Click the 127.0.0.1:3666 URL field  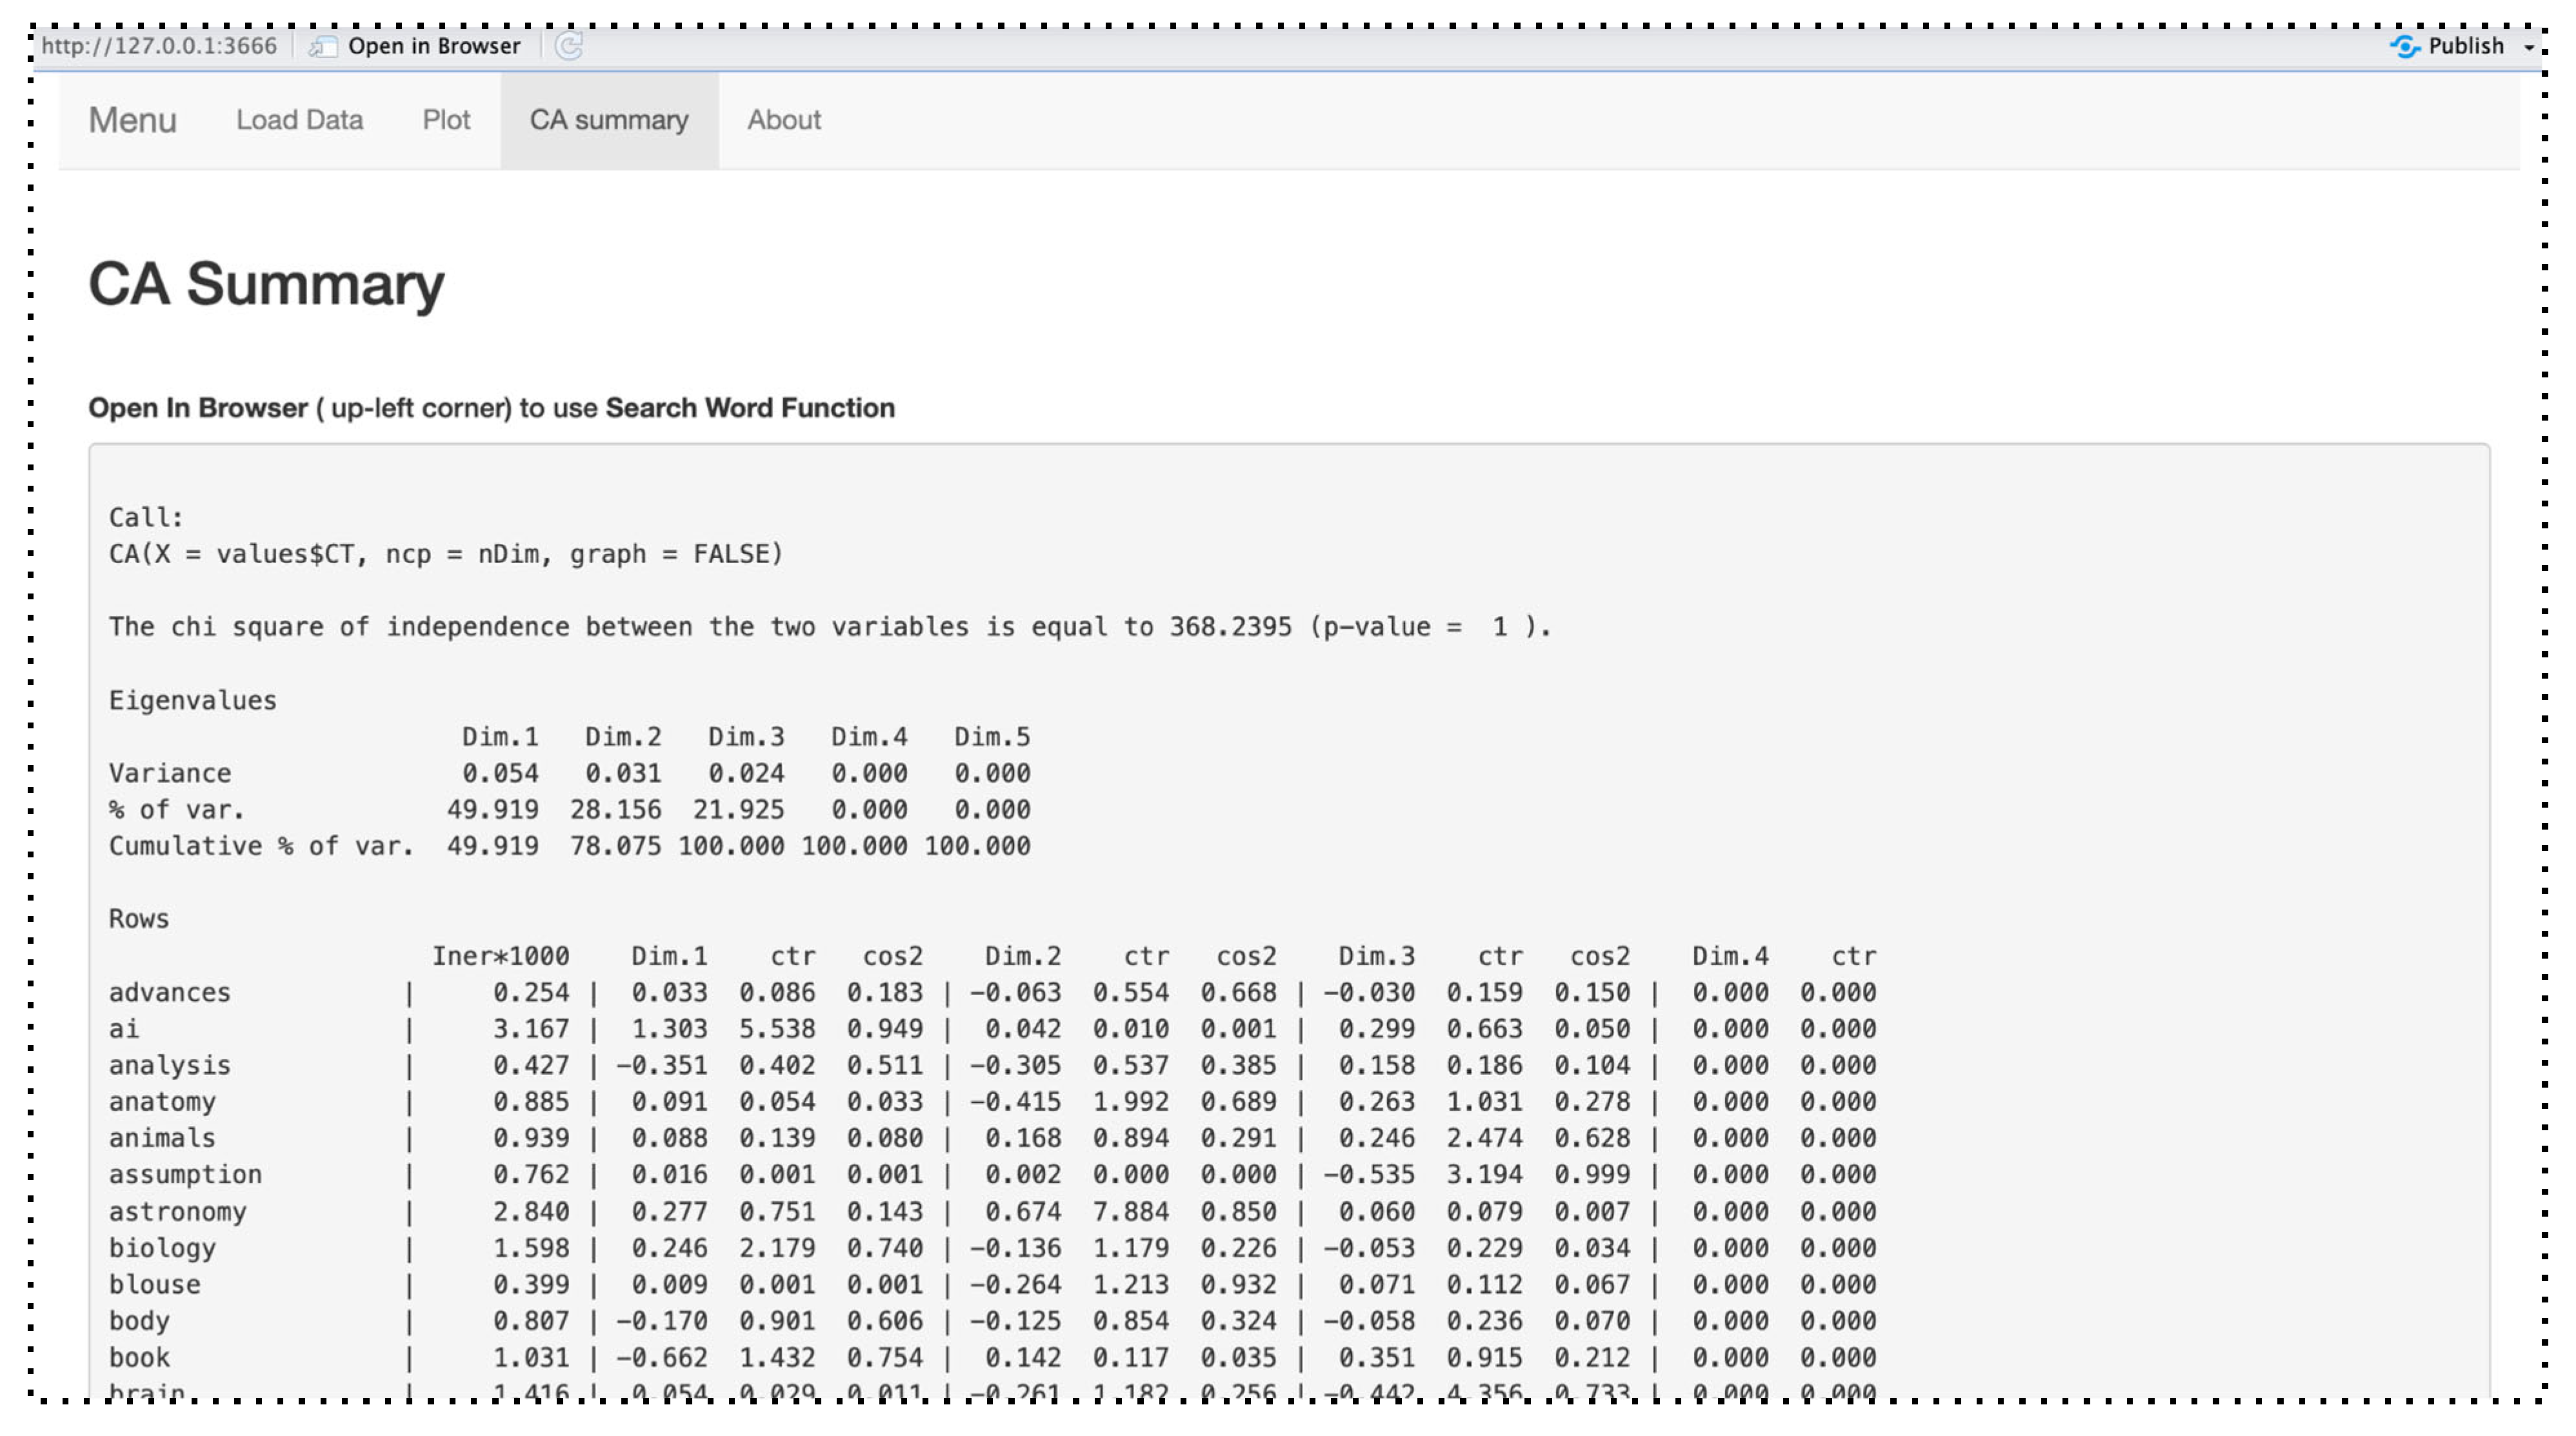(x=159, y=46)
